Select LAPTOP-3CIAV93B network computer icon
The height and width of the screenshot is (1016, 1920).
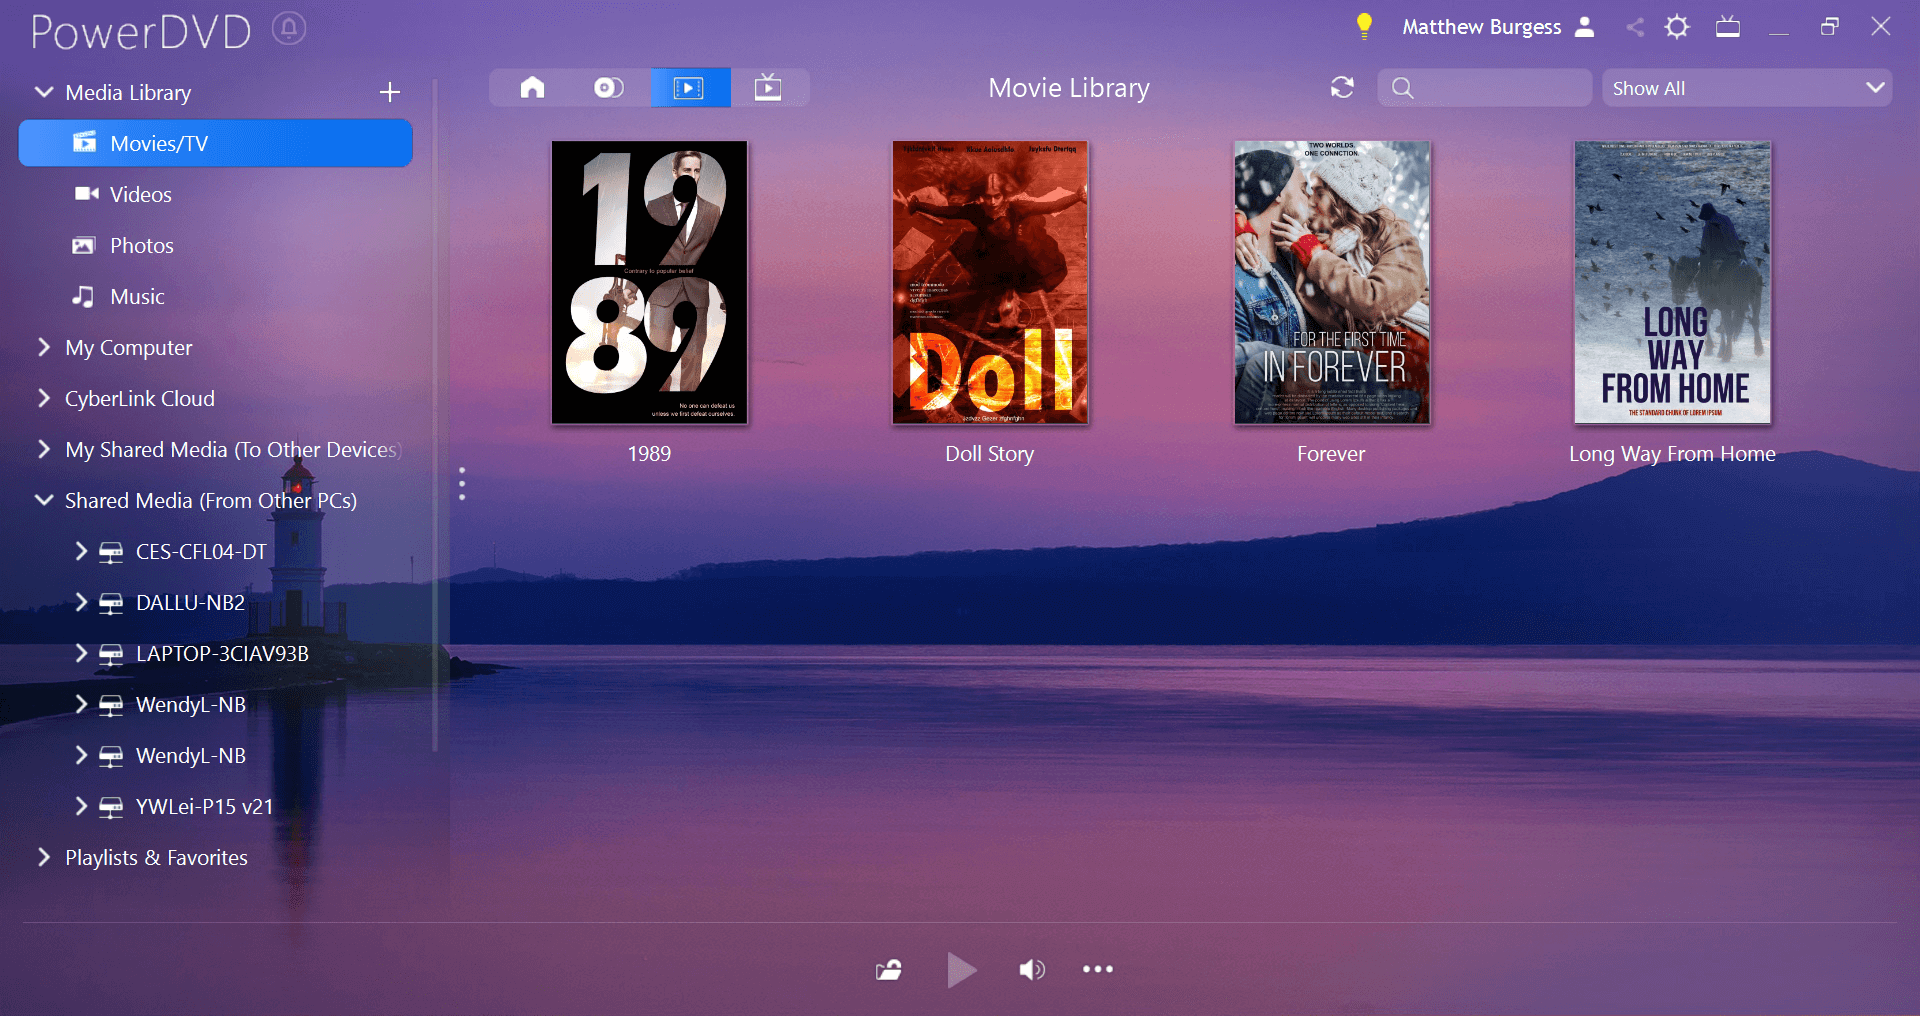(111, 655)
